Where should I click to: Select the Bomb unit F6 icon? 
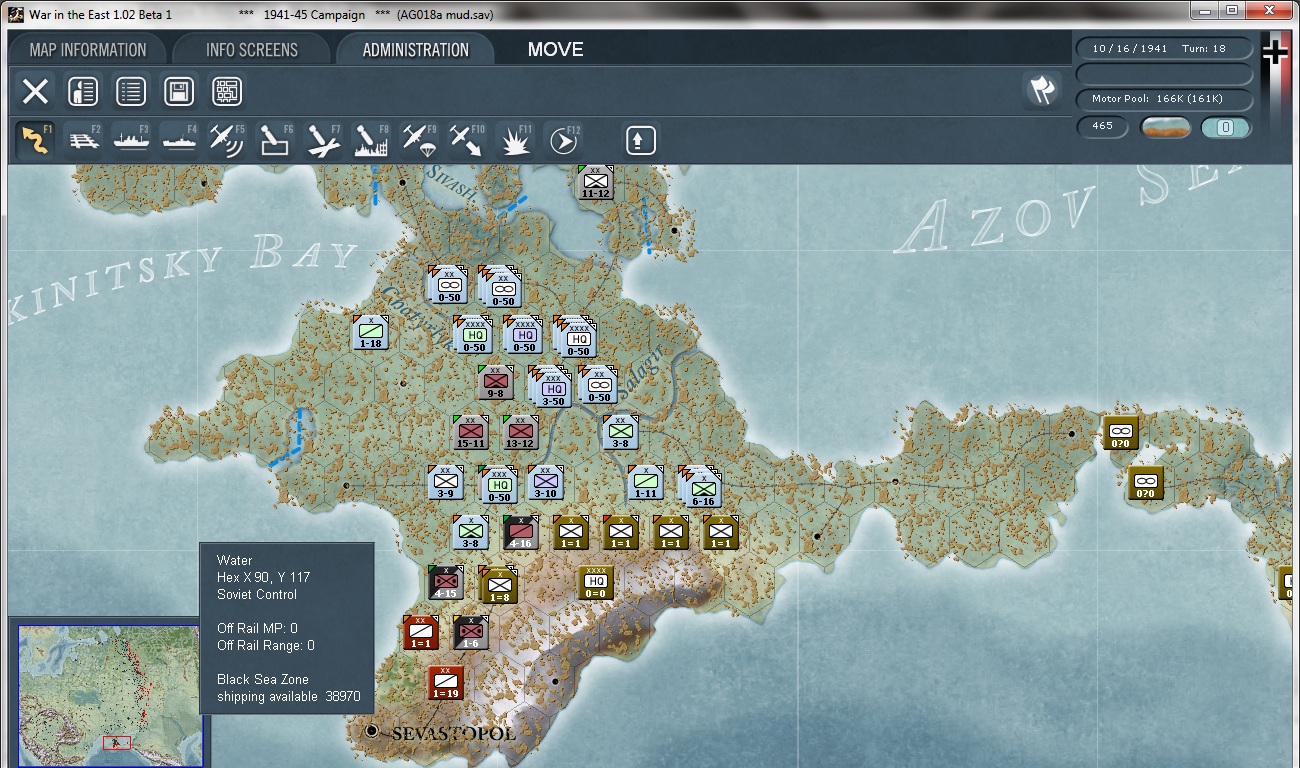click(276, 140)
